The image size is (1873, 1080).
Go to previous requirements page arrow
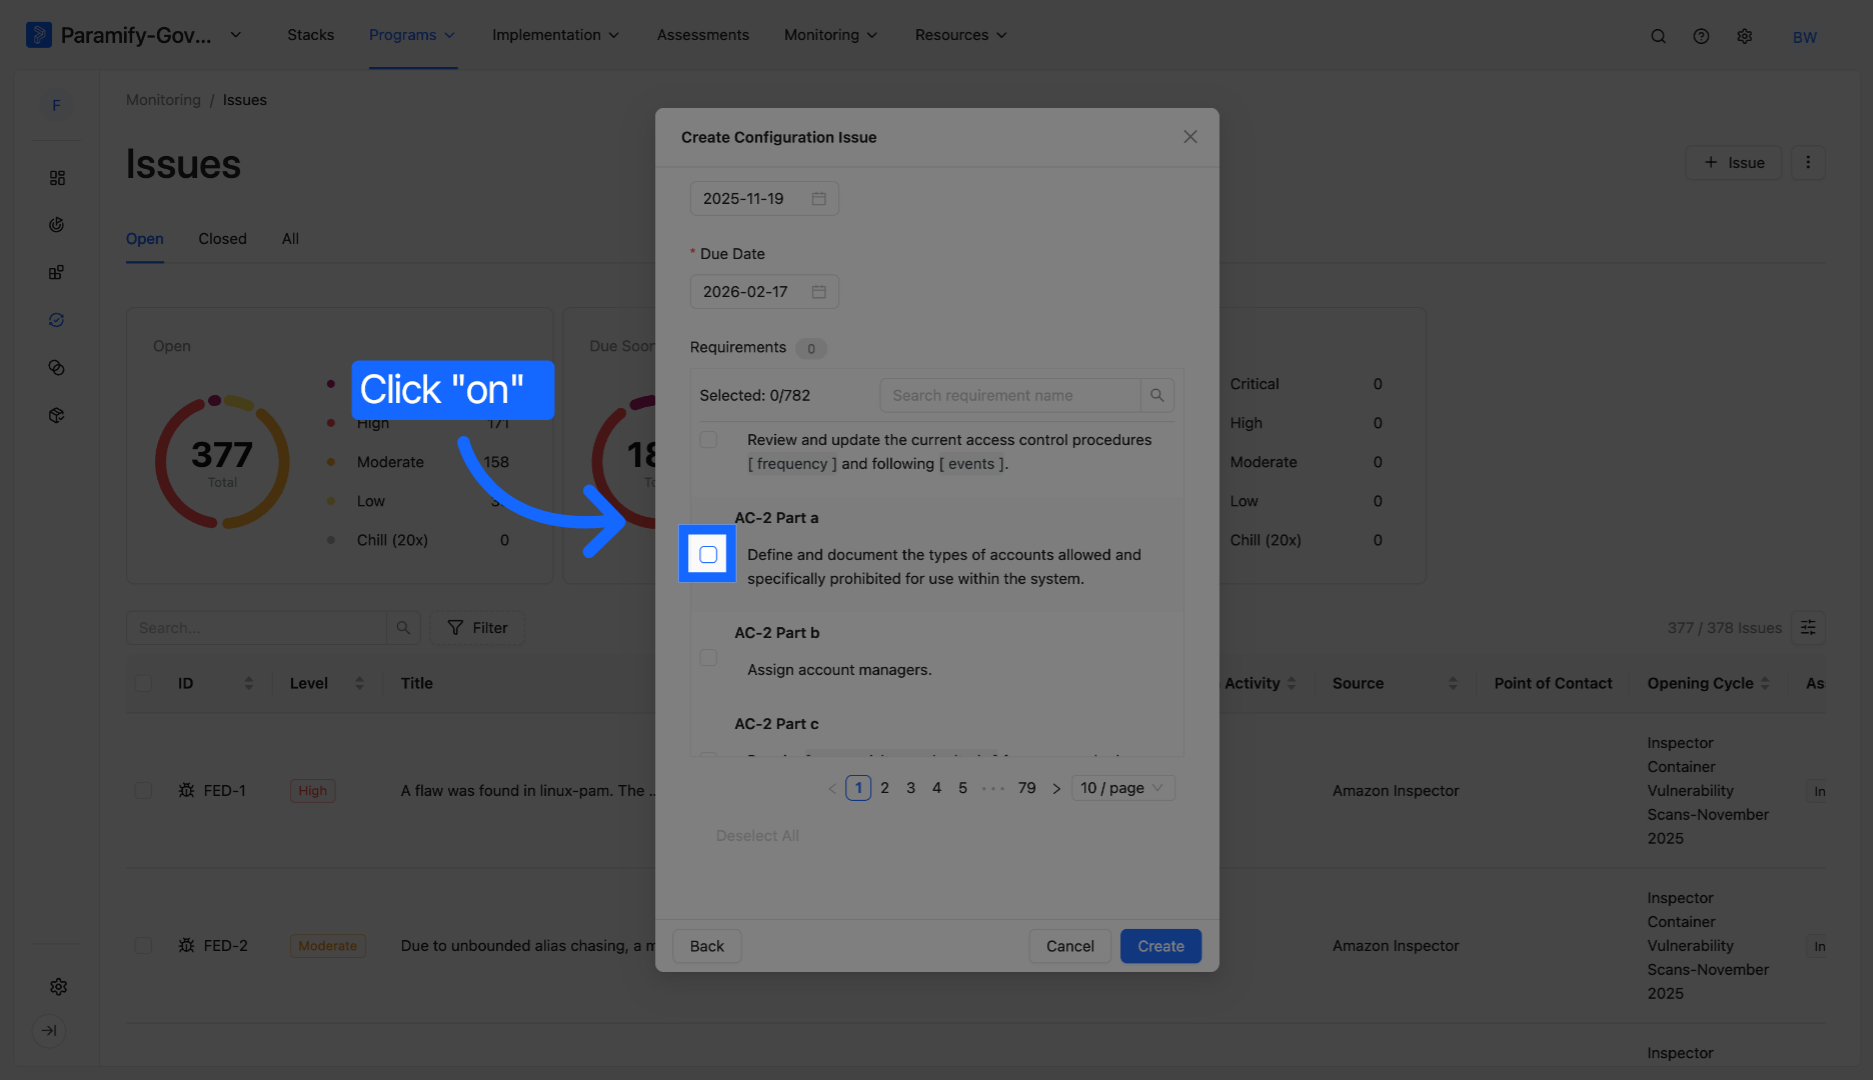(832, 789)
